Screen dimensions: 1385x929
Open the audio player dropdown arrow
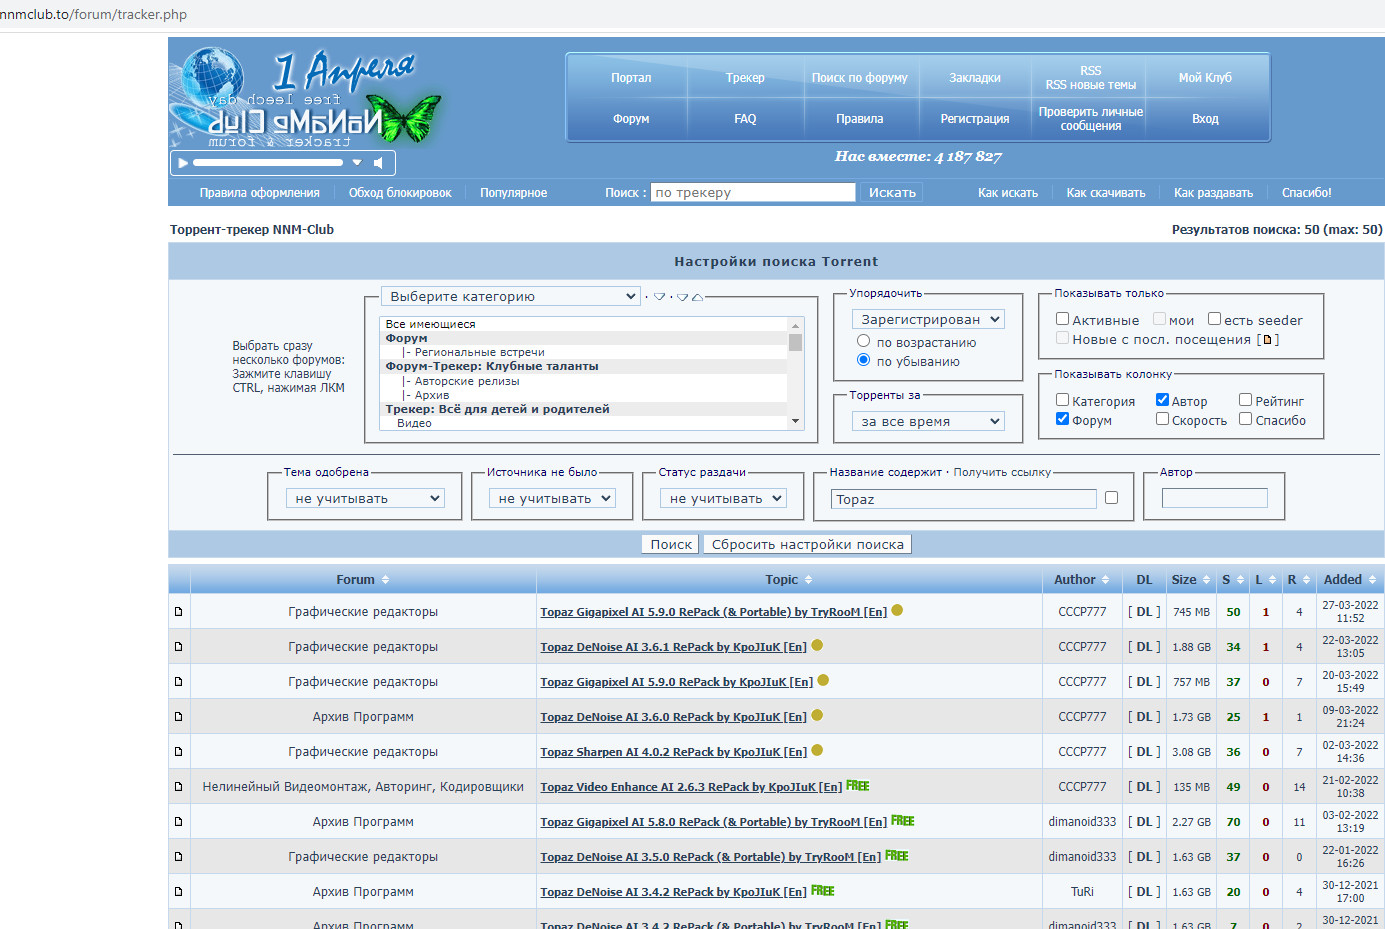click(357, 162)
